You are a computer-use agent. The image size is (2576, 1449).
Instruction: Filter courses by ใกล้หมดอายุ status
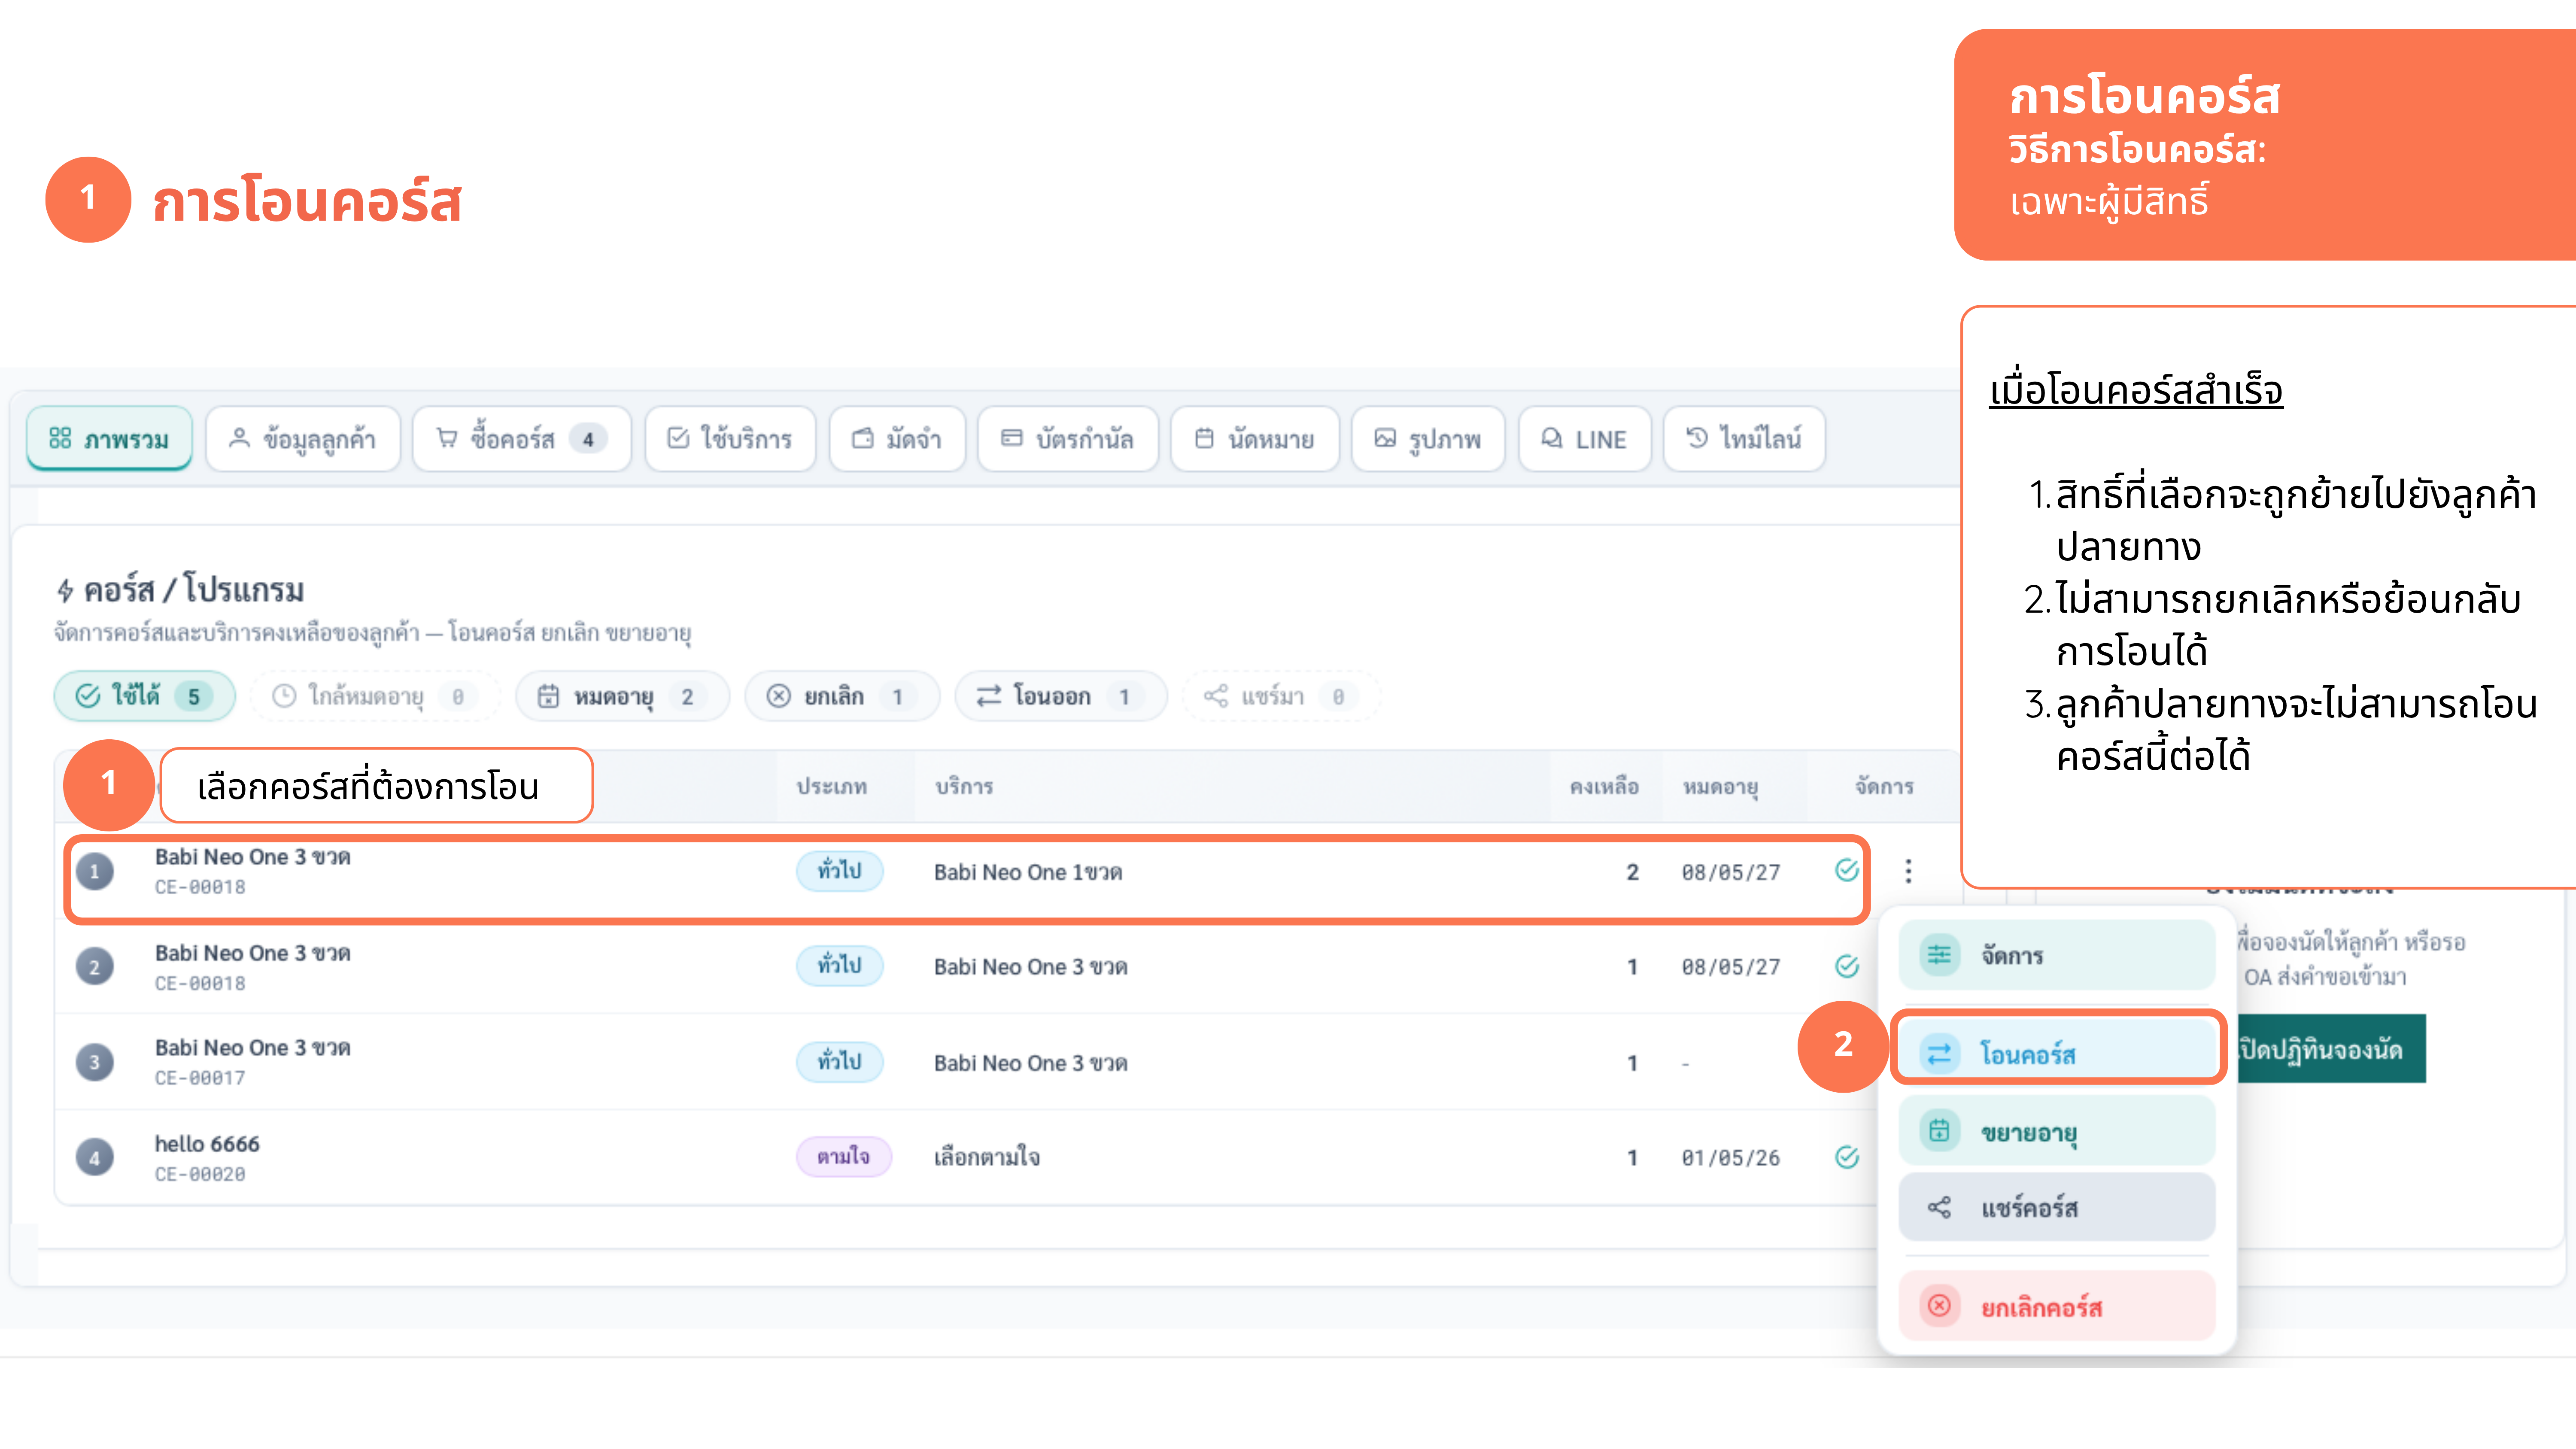pyautogui.click(x=374, y=696)
